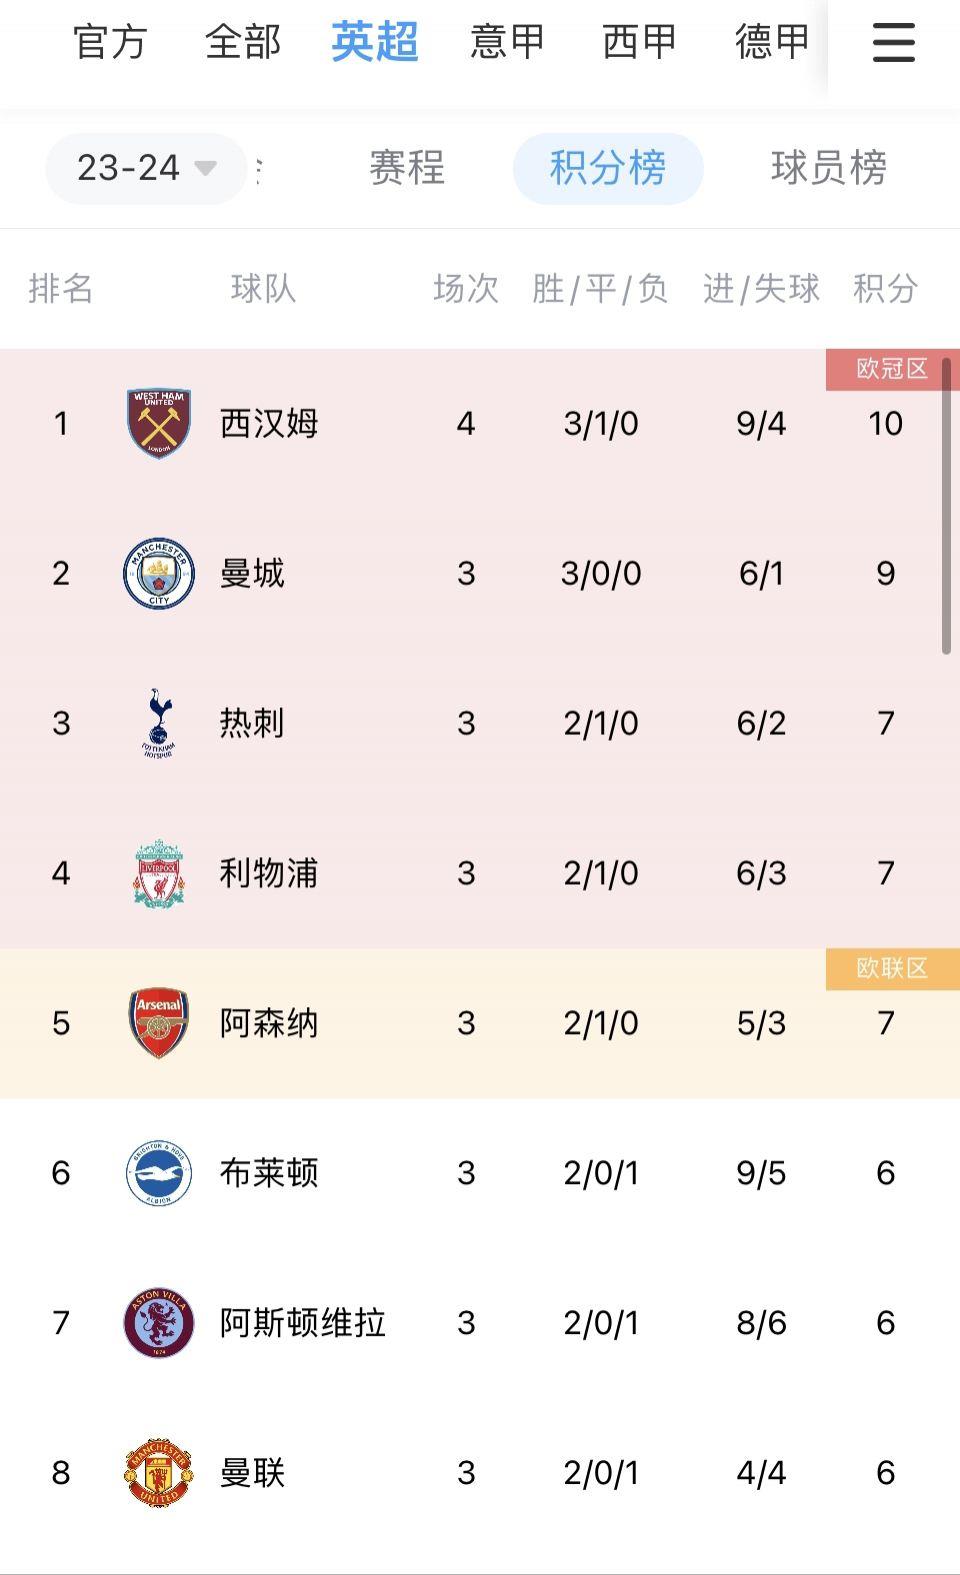
Task: Open the 曼联 team row
Action: (x=480, y=1473)
